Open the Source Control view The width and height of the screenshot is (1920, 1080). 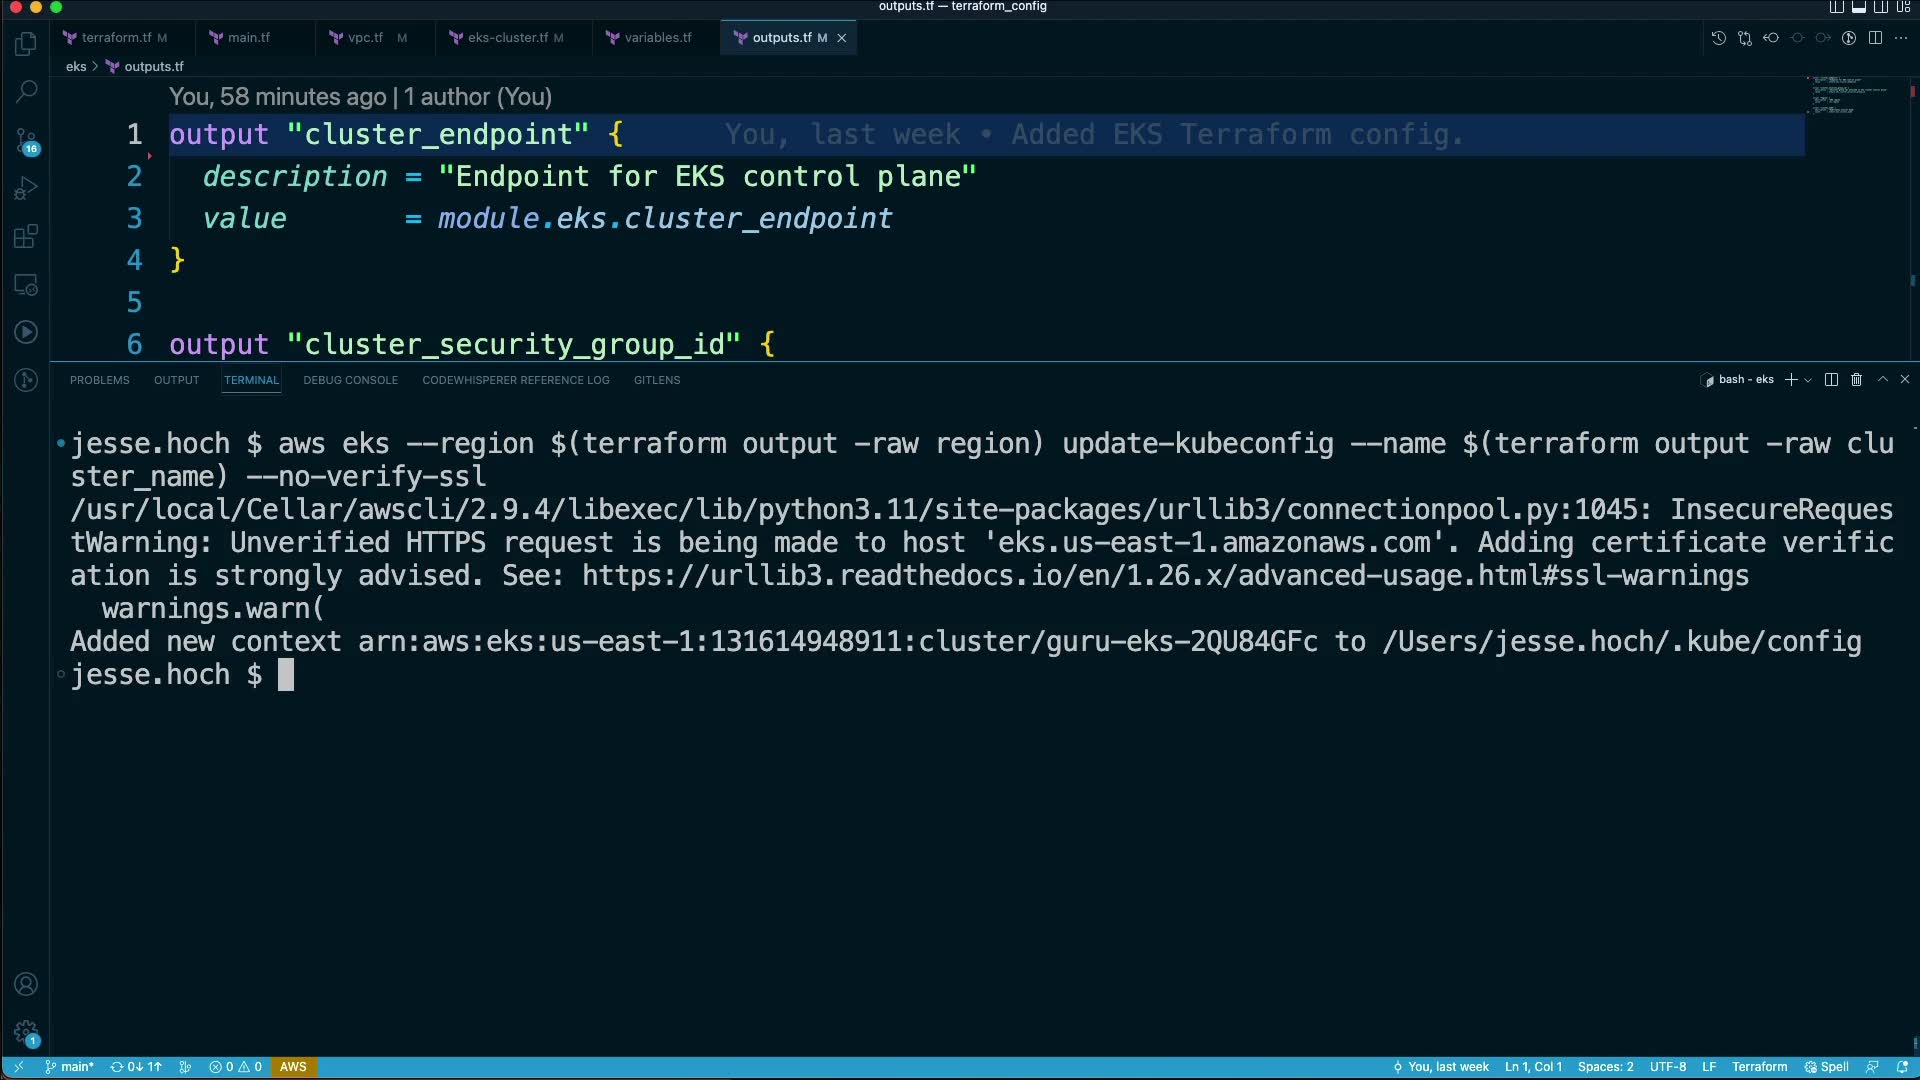pos(26,140)
